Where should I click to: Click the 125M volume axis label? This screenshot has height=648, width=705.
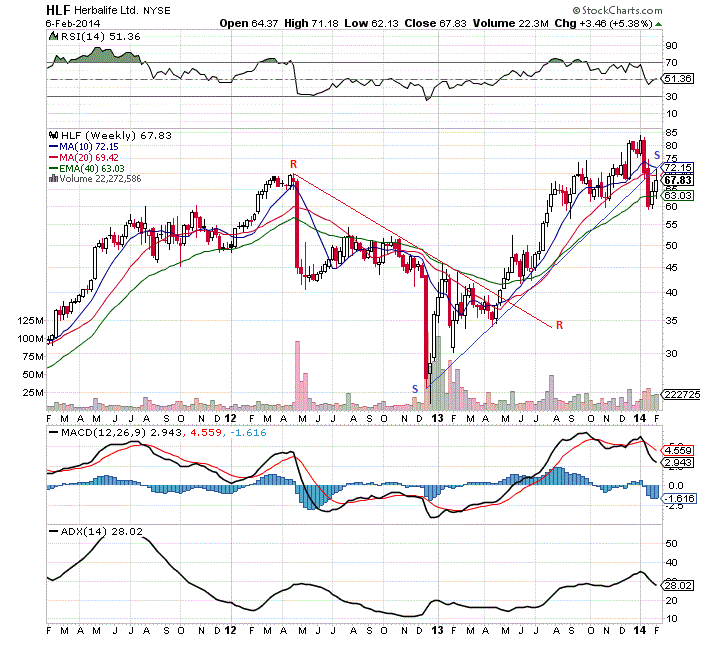(30, 321)
